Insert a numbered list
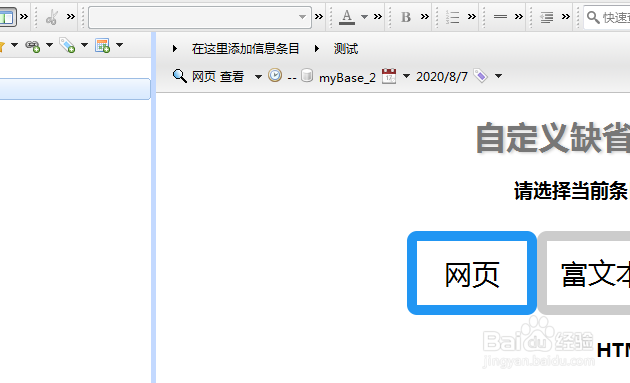 click(452, 17)
